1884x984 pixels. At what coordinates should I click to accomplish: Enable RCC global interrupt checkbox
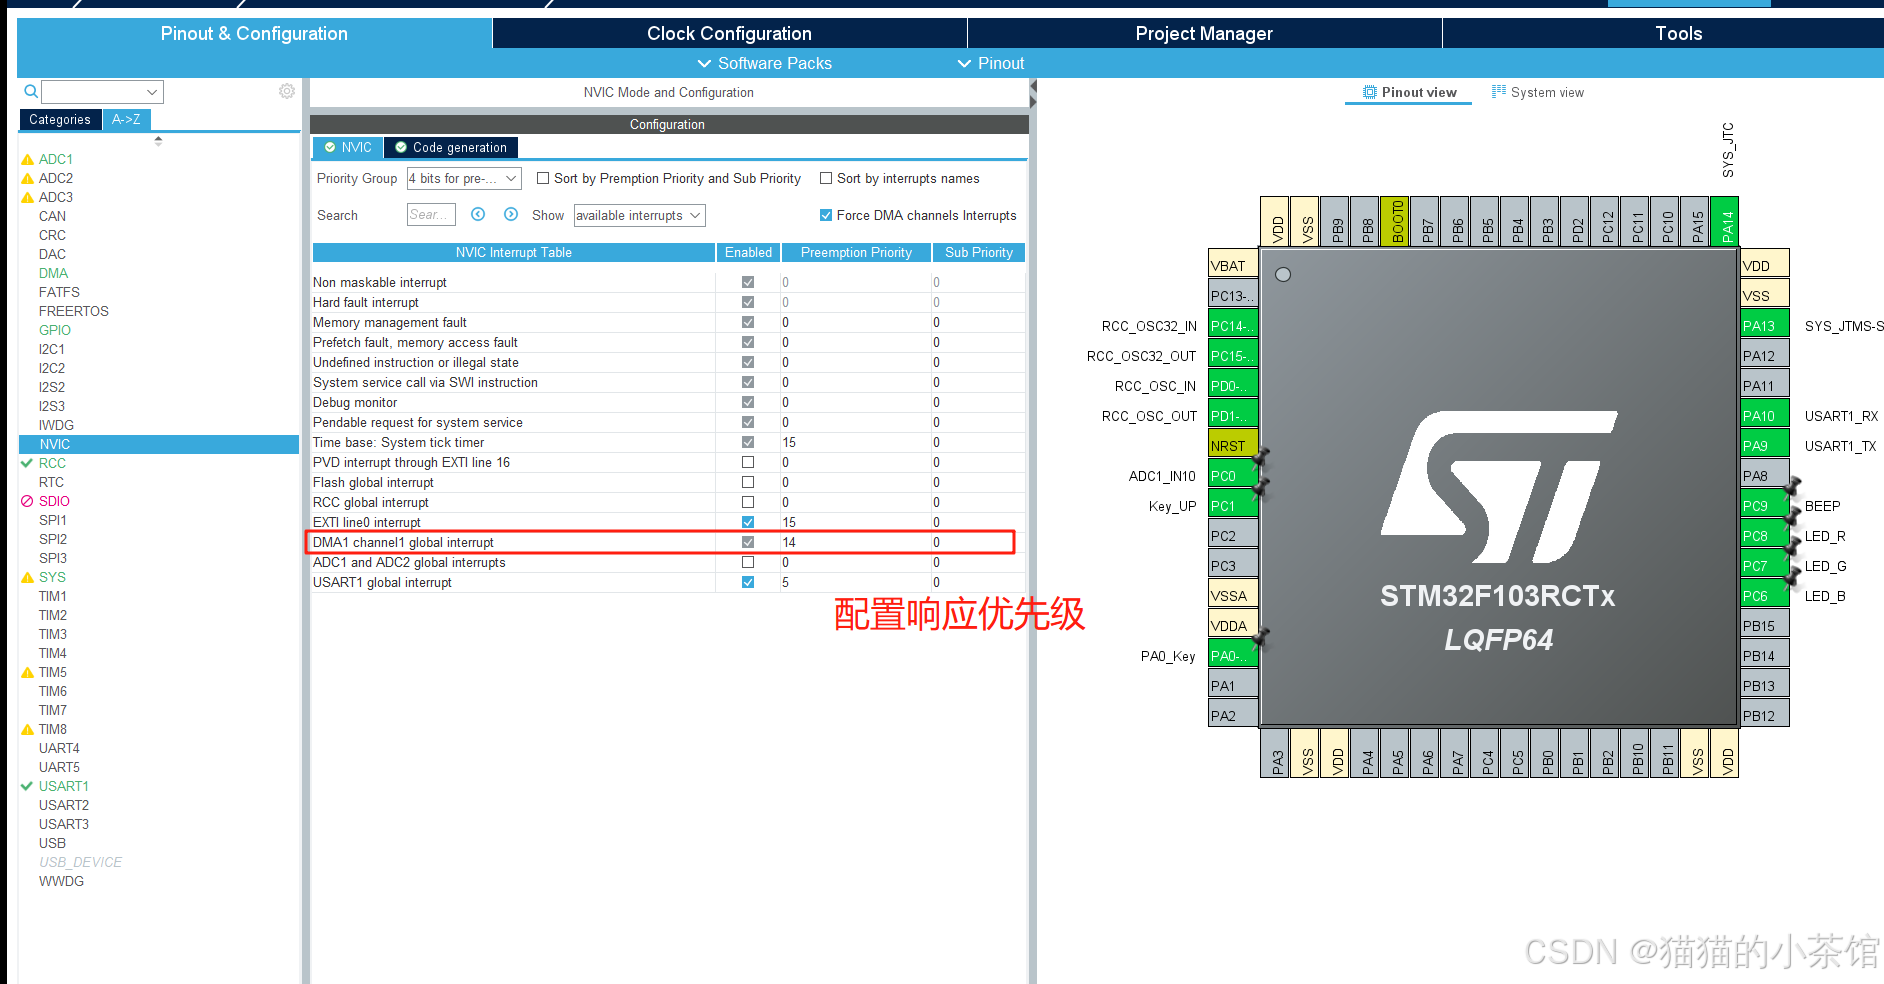[748, 502]
